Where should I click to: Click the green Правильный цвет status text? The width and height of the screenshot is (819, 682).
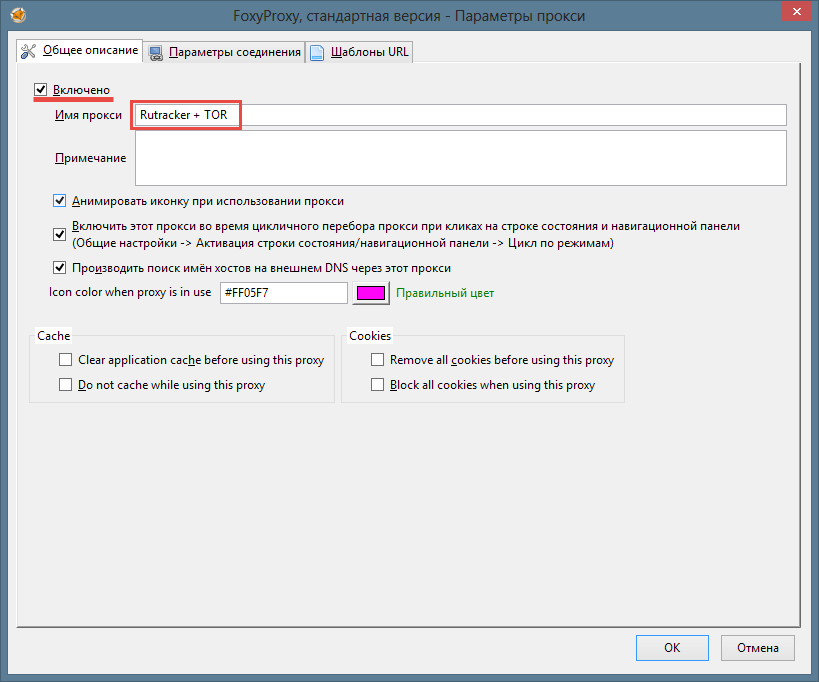pyautogui.click(x=445, y=293)
